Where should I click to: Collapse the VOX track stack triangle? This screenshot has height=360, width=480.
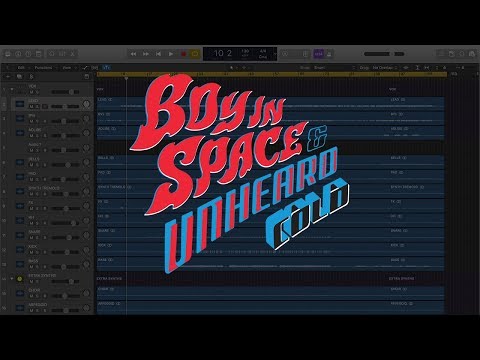[12, 89]
